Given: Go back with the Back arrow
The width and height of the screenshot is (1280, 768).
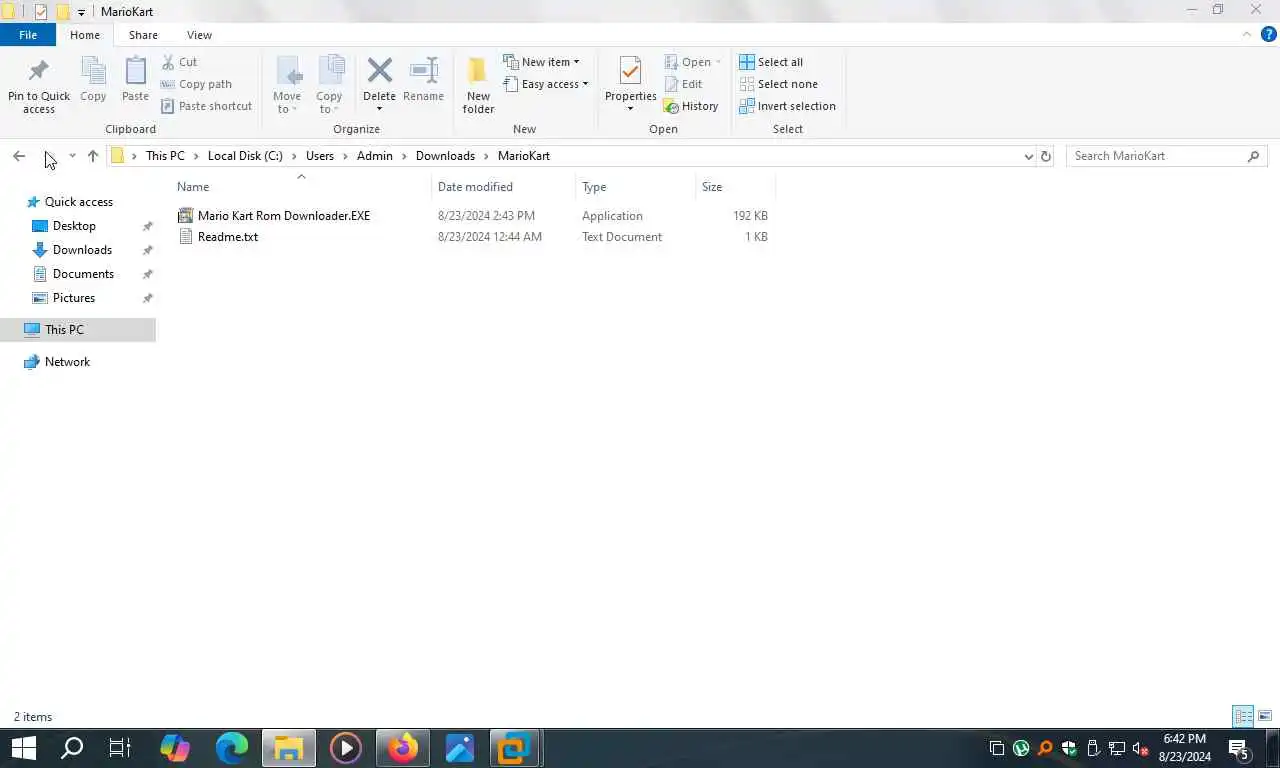Looking at the screenshot, I should point(19,156).
